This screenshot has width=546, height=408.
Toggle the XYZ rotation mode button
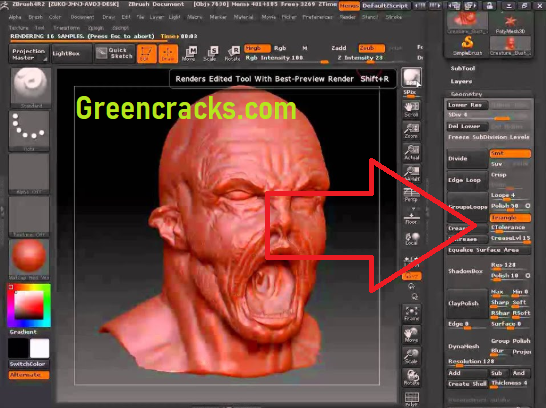(411, 276)
